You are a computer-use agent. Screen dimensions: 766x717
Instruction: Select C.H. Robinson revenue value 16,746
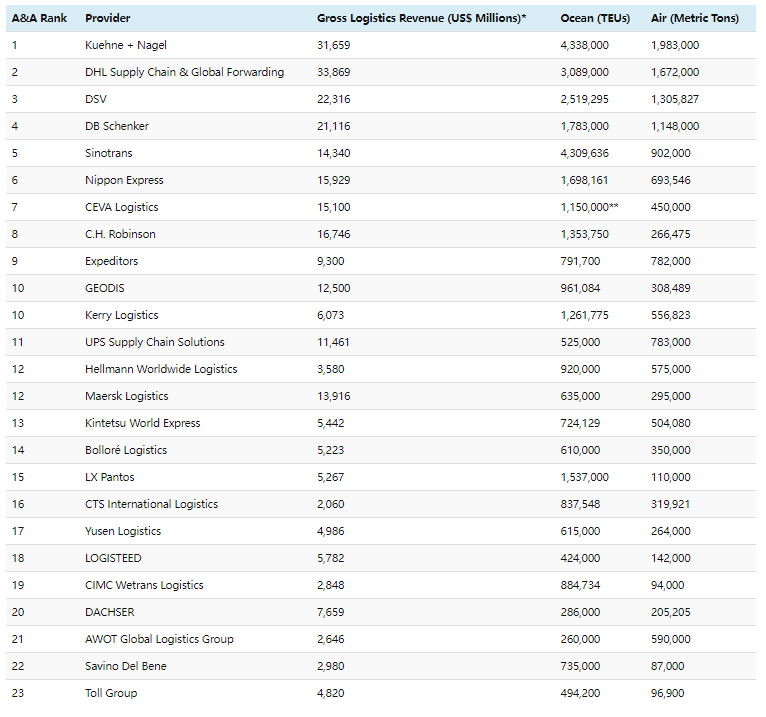point(335,235)
